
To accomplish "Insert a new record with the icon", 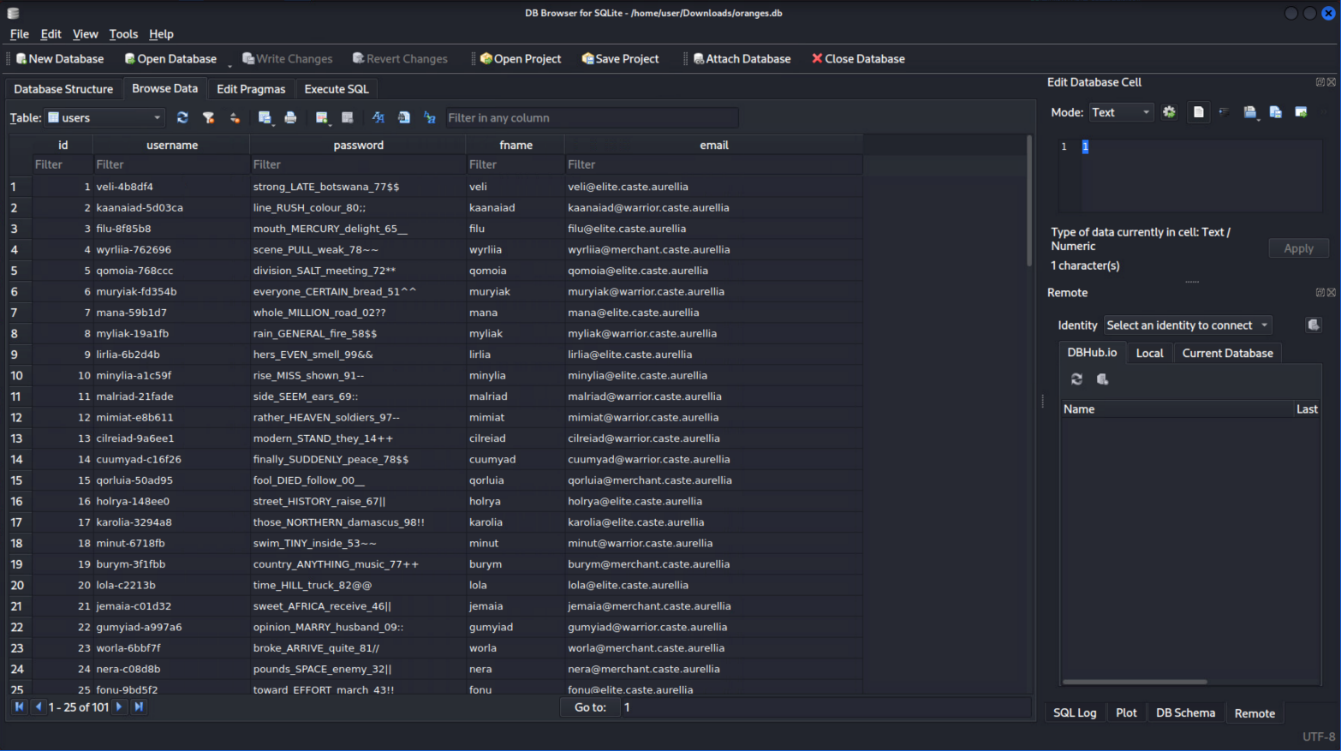I will point(322,118).
